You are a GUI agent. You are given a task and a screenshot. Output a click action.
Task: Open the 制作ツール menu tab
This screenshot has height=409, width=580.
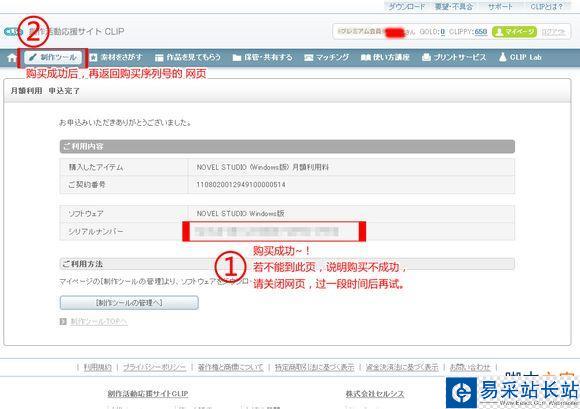54,57
